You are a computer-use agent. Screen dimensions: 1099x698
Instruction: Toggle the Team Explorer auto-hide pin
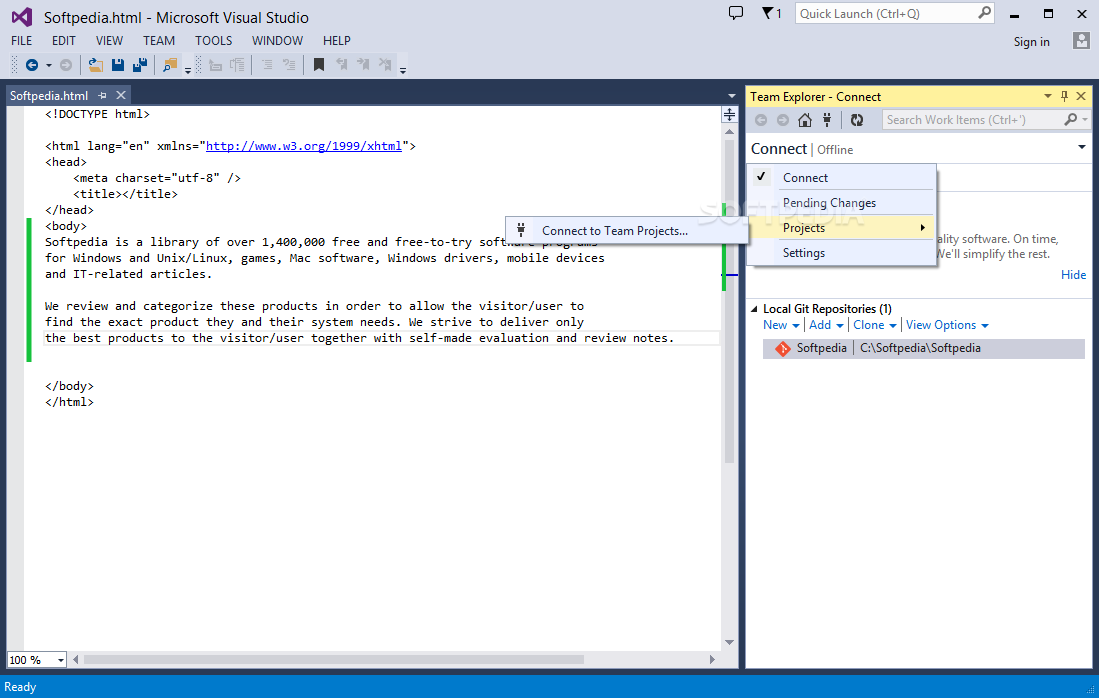coord(1065,96)
